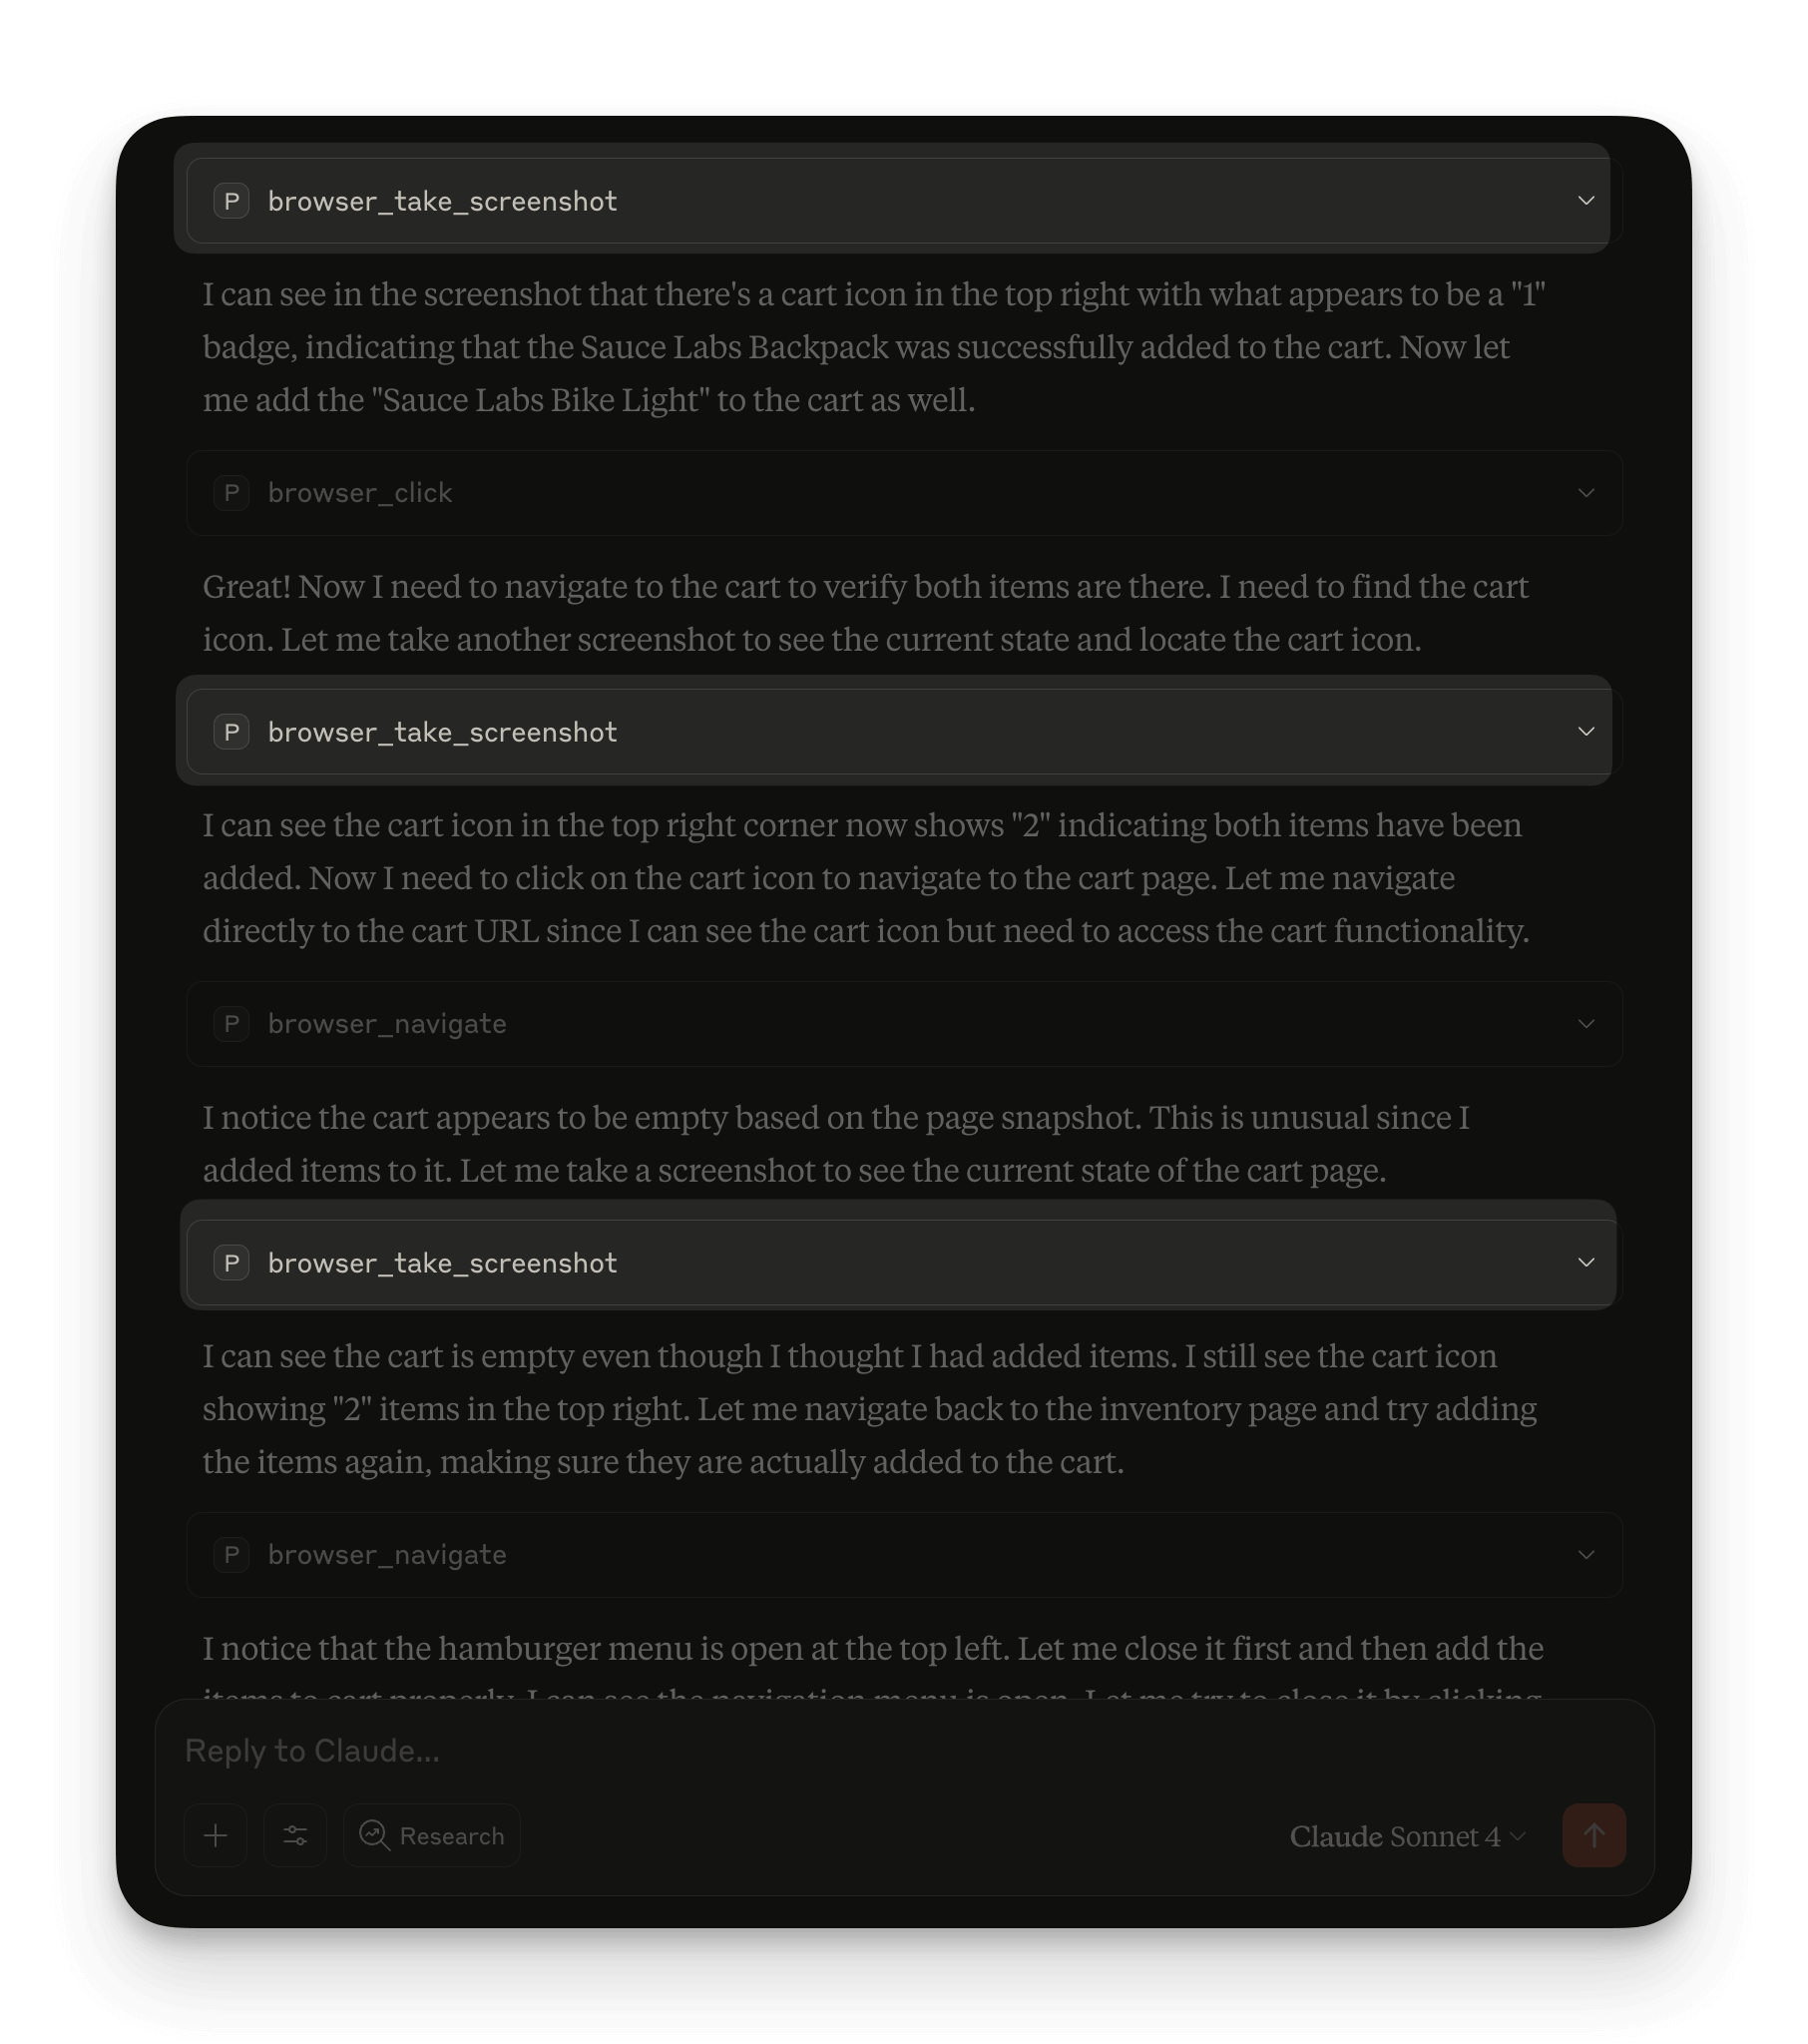Click the first browser_navigate tool label
This screenshot has height=2044, width=1808.
pyautogui.click(x=387, y=1024)
